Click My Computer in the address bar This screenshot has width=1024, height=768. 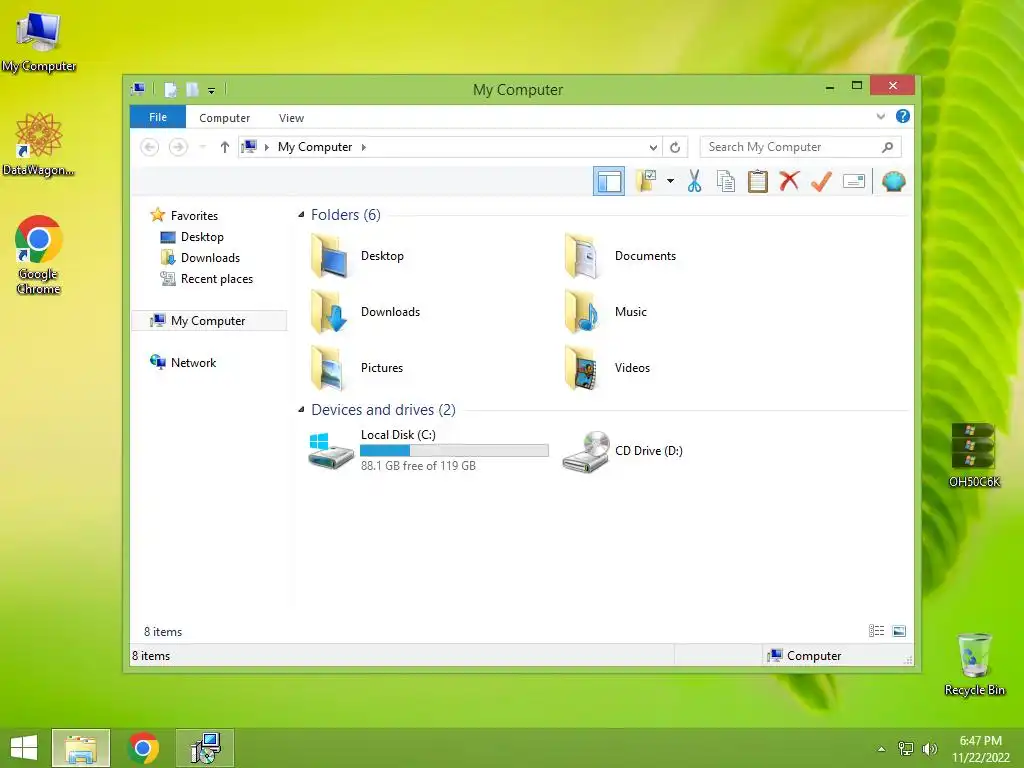(x=315, y=147)
